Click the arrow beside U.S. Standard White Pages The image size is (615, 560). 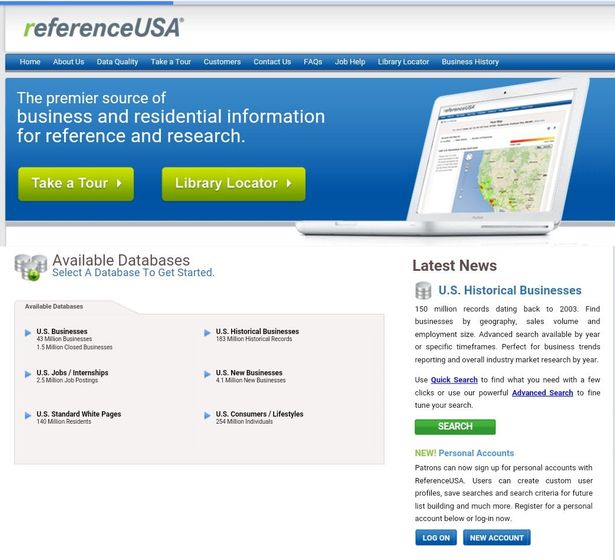28,415
